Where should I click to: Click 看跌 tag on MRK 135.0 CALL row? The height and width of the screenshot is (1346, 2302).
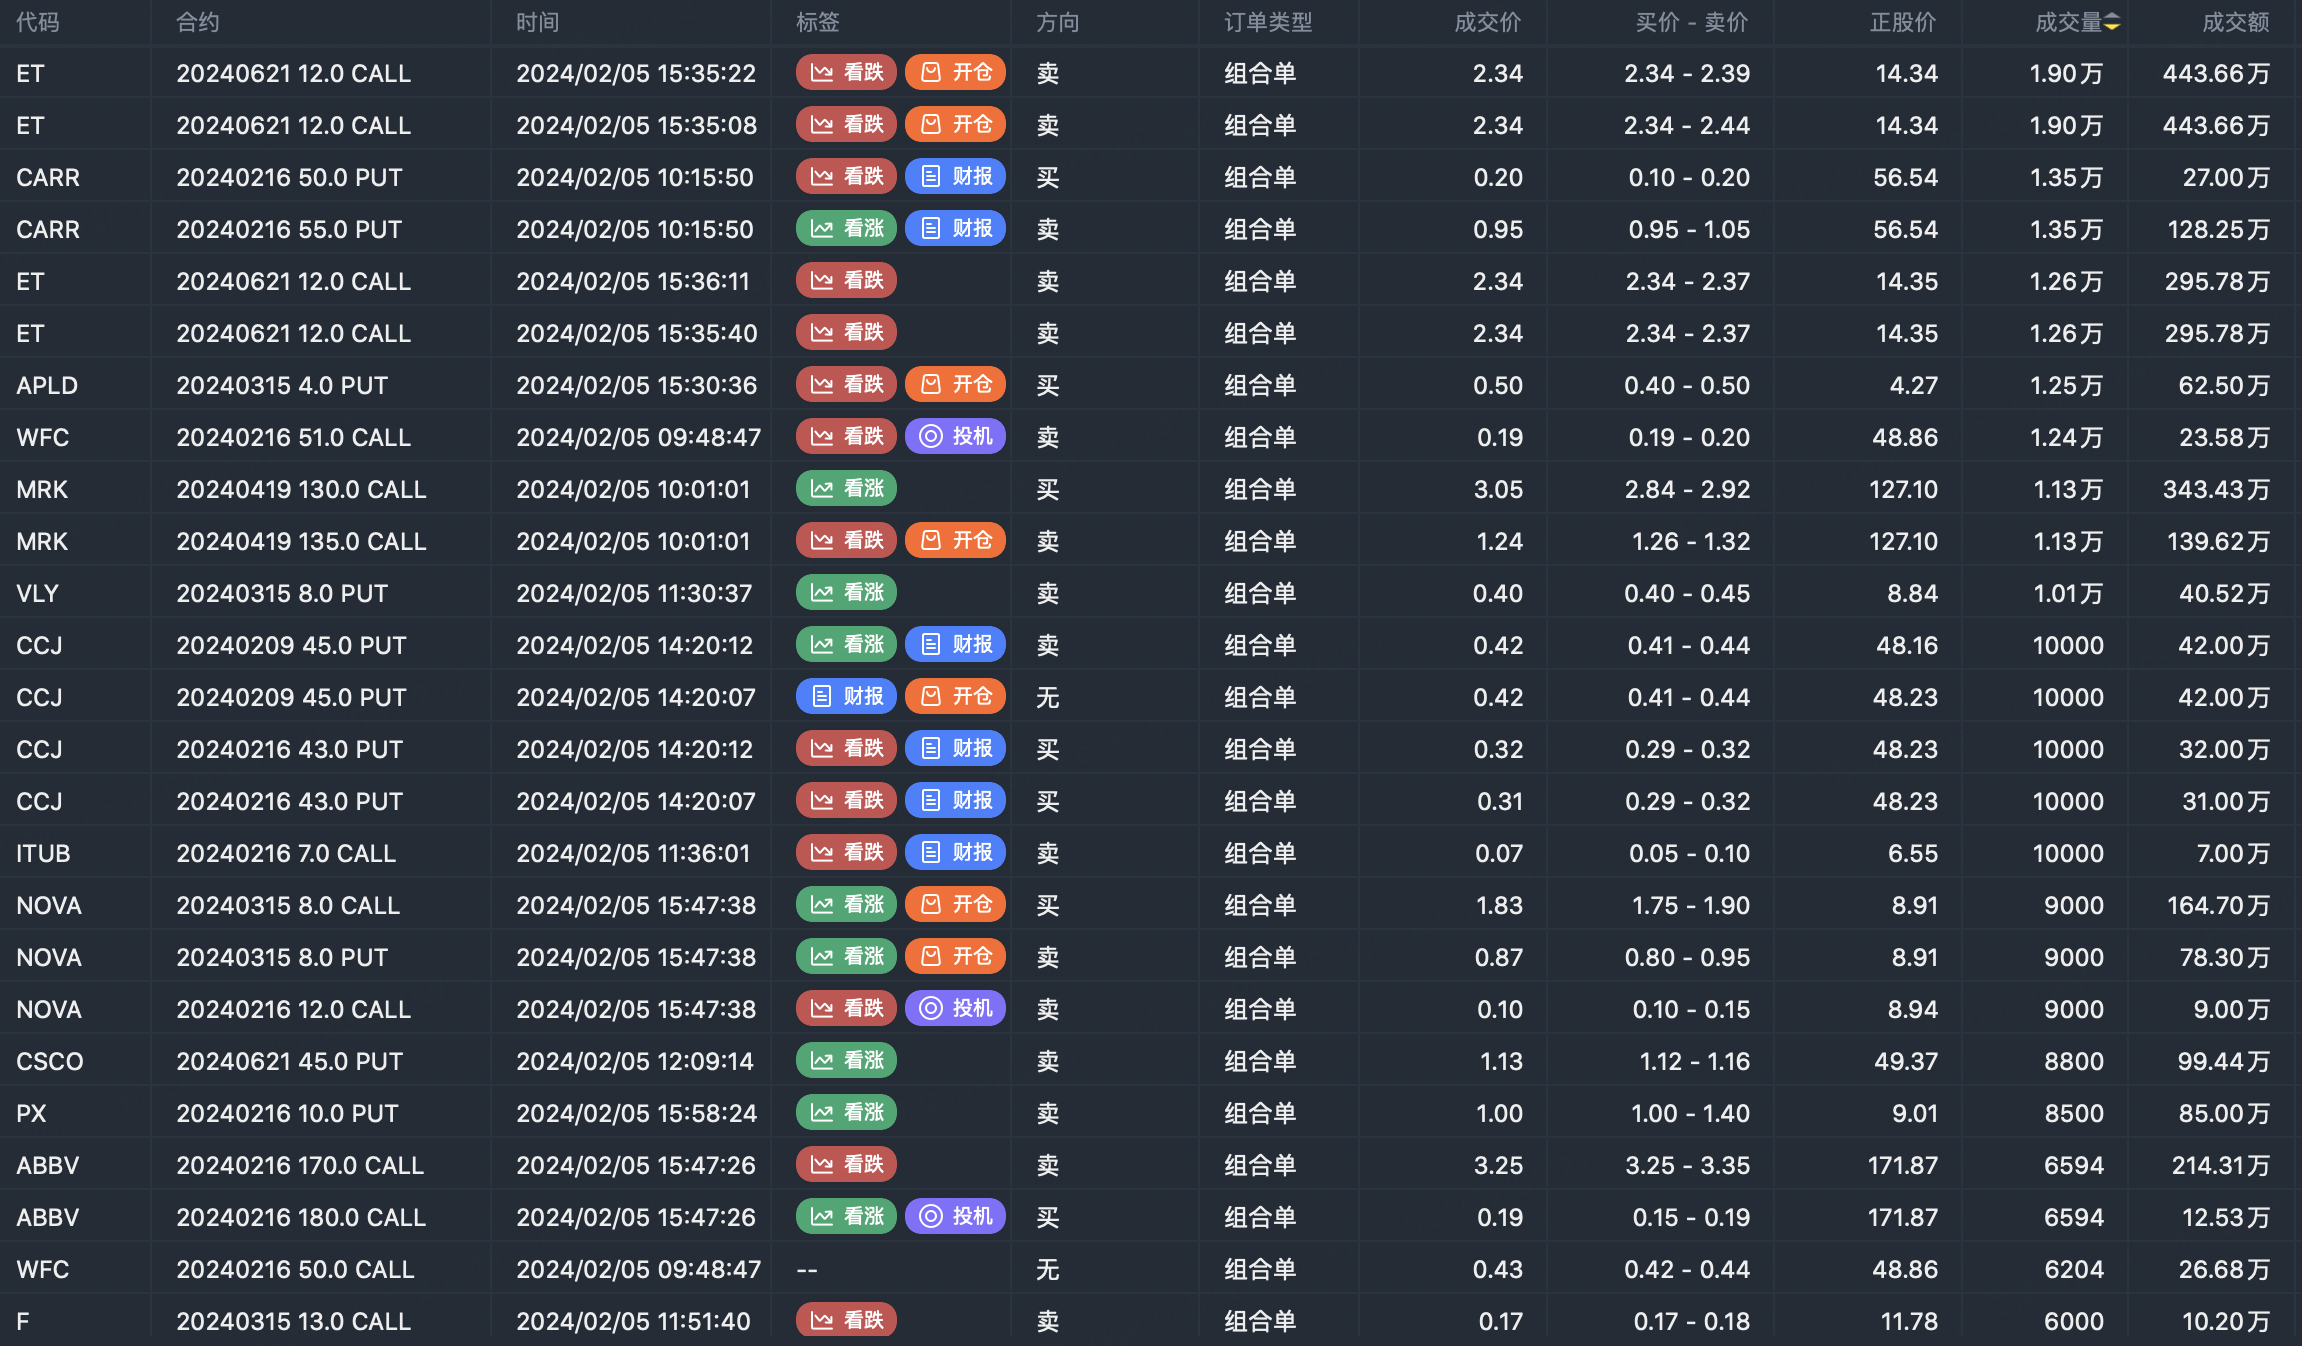click(x=846, y=540)
